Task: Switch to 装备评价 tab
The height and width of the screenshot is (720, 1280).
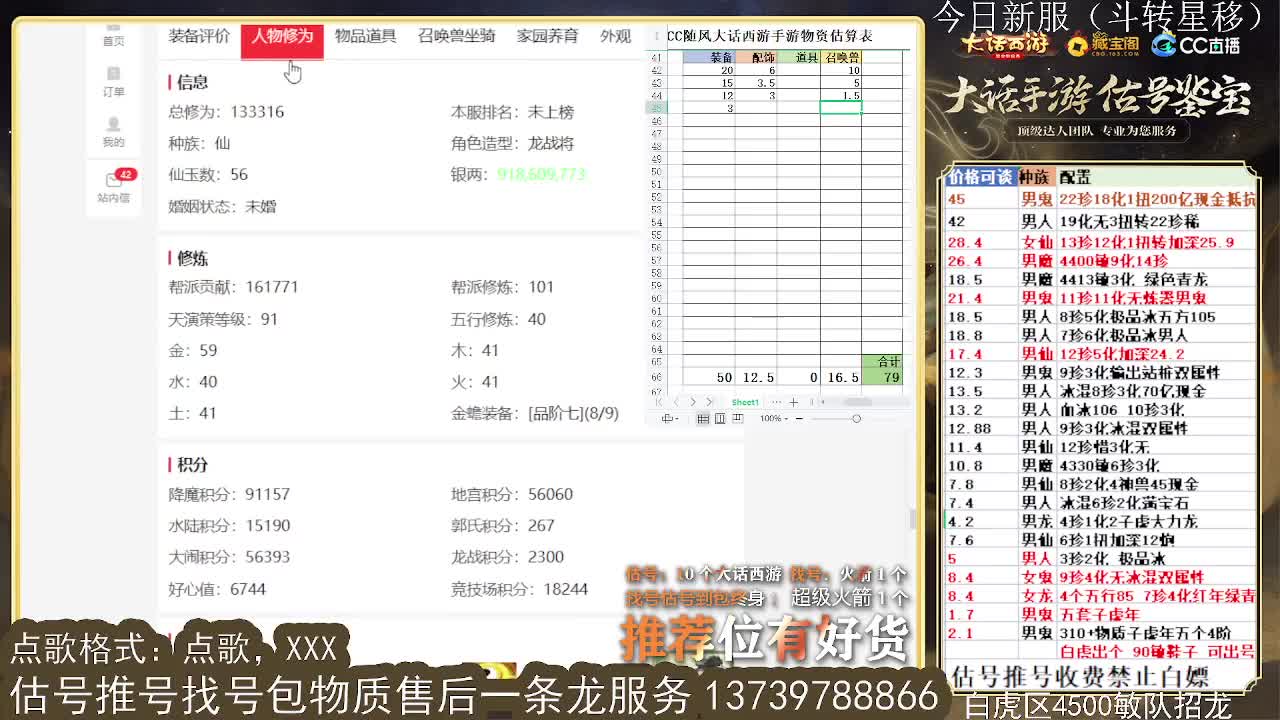Action: [199, 36]
